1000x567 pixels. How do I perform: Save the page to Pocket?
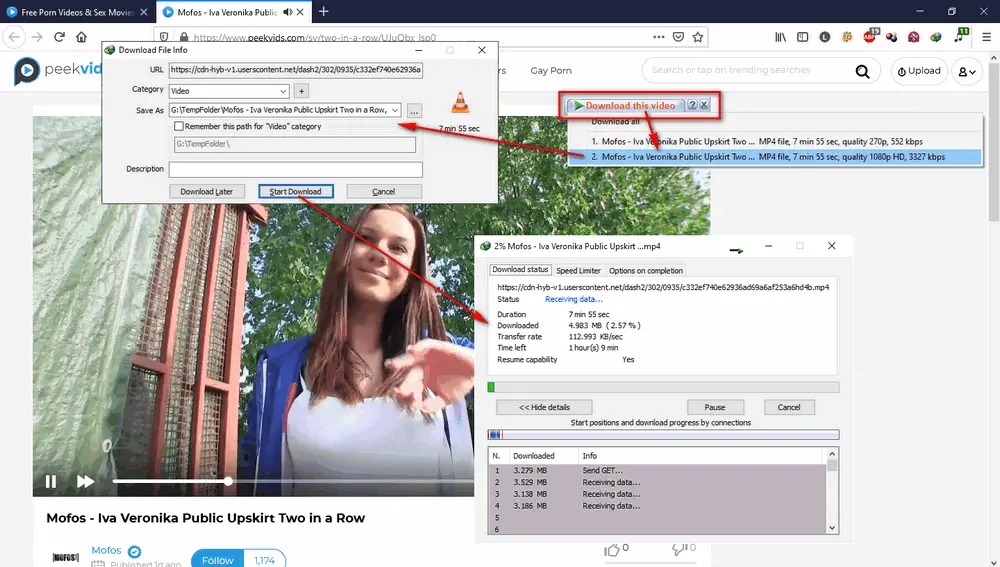click(x=679, y=37)
